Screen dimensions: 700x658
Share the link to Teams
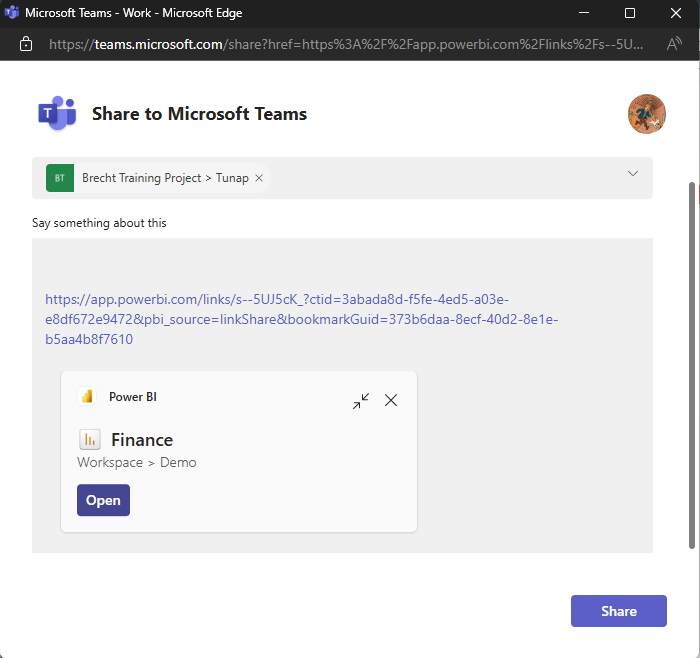tap(619, 611)
